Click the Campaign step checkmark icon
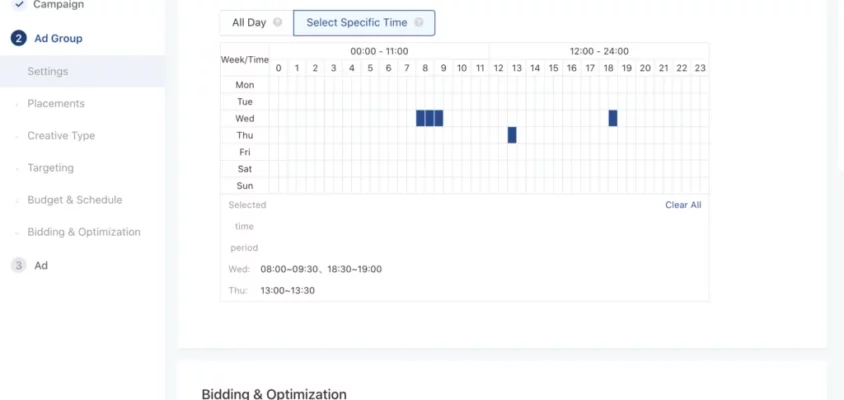Screen dimensions: 844x400 18,5
